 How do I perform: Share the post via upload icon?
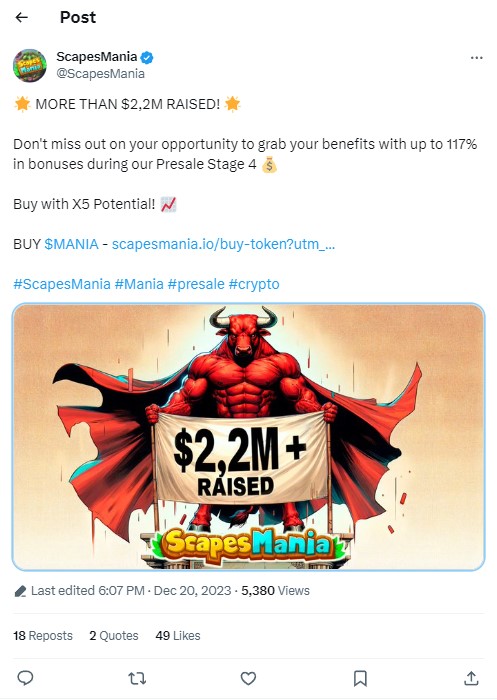tap(471, 678)
